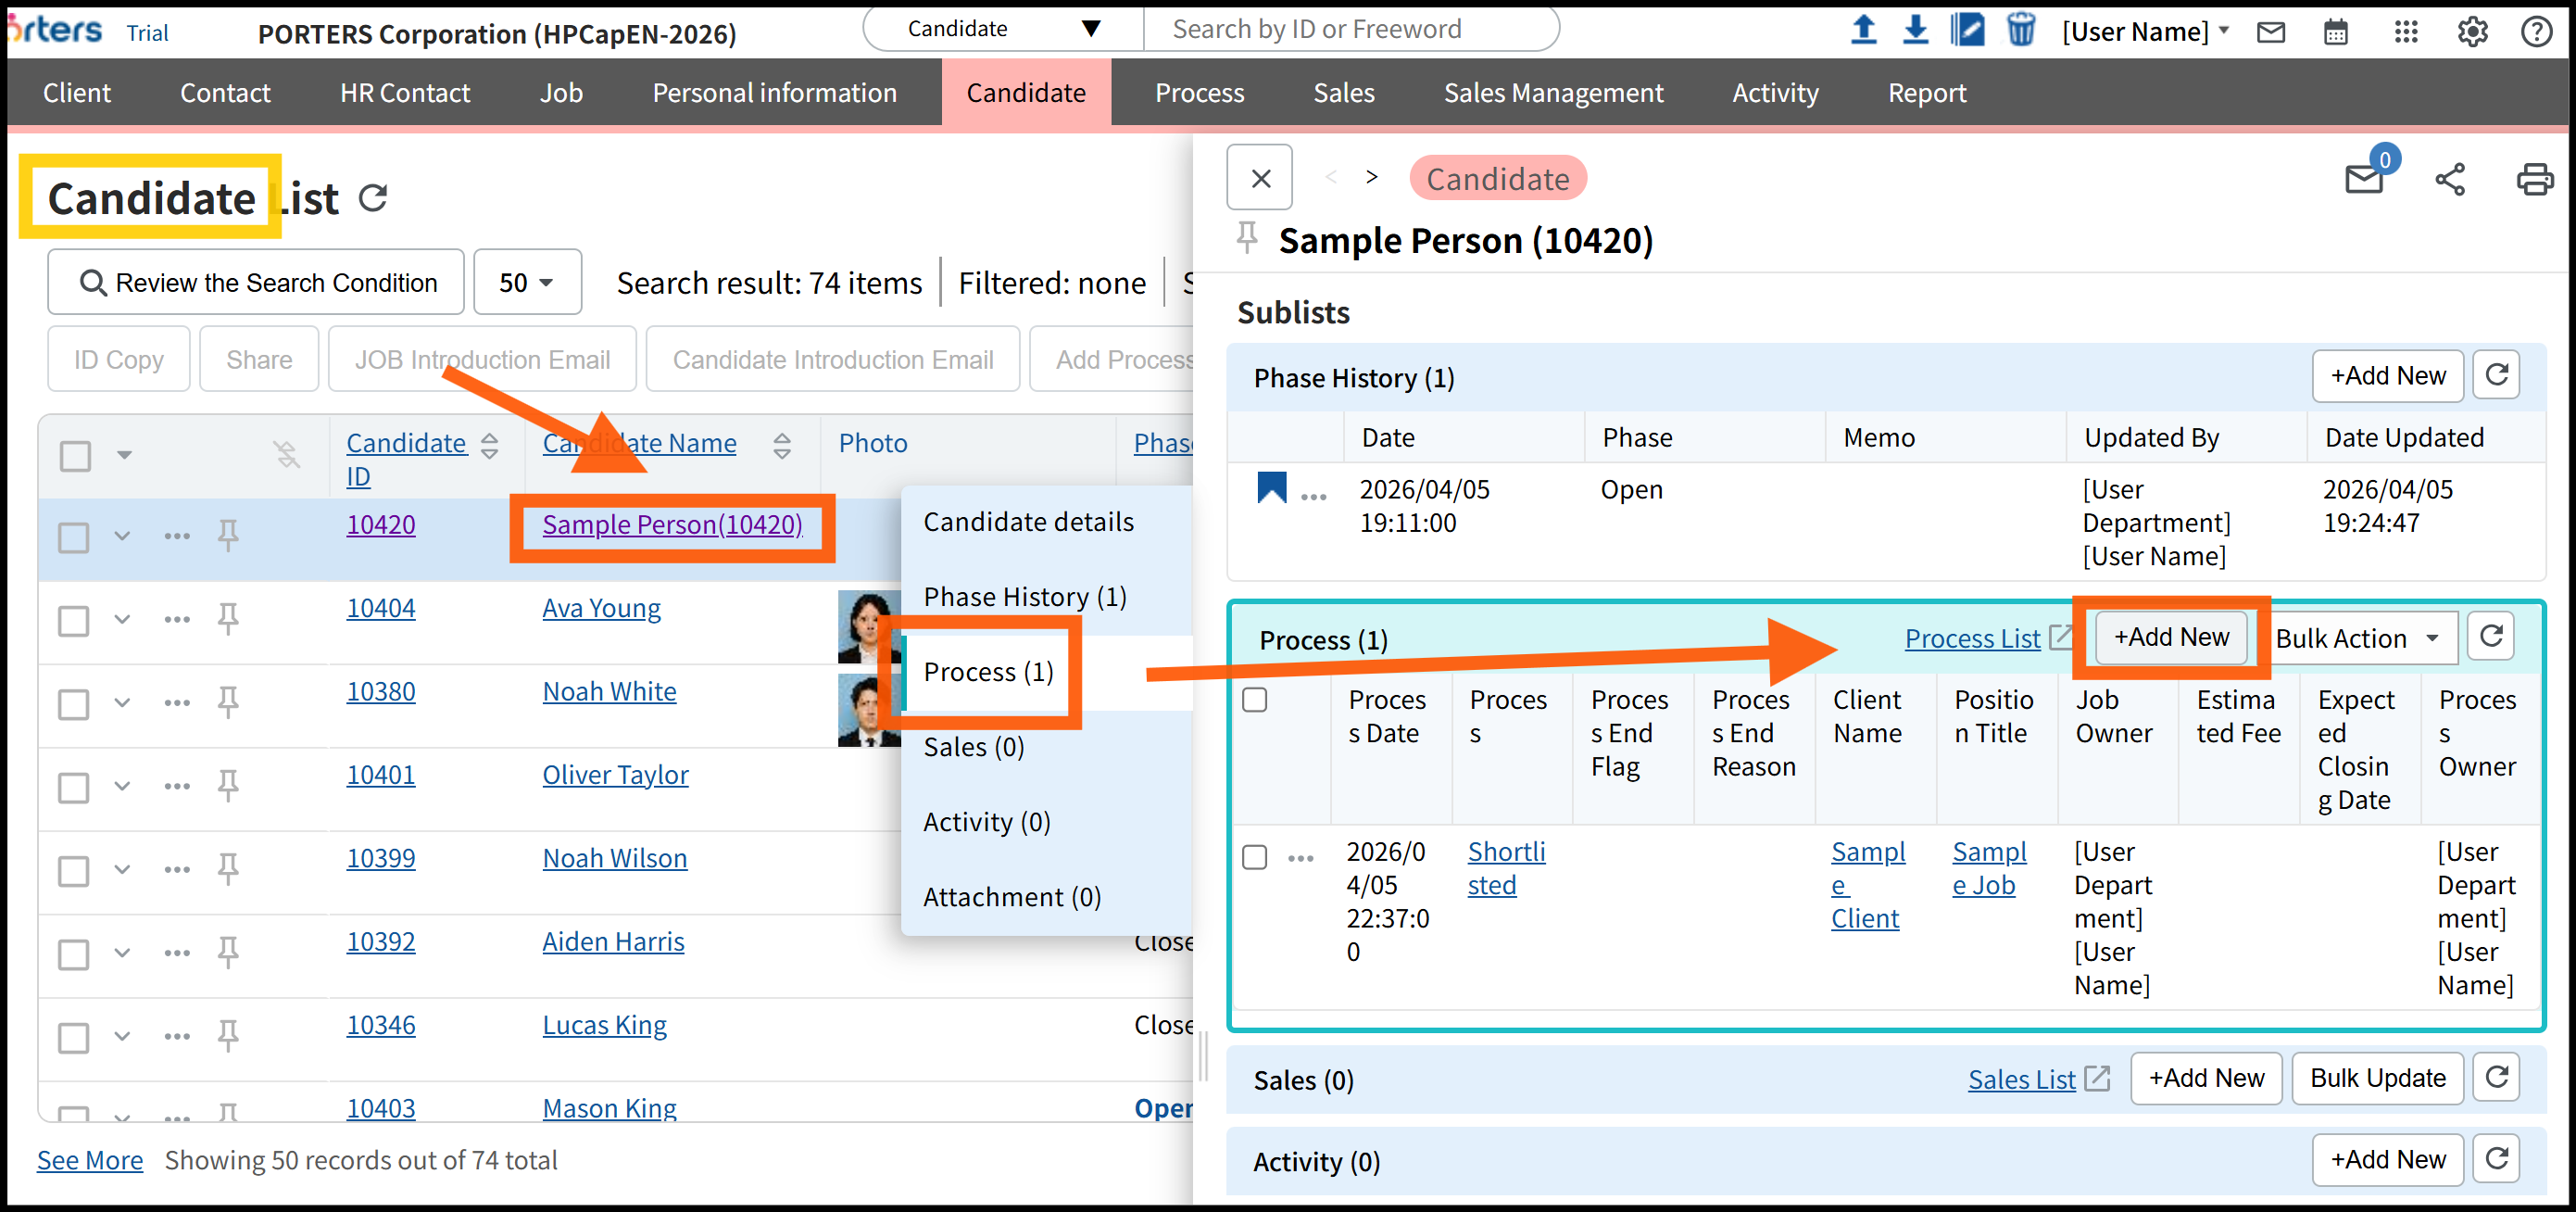The height and width of the screenshot is (1212, 2576).
Task: Open the Process List link
Action: coord(1971,638)
